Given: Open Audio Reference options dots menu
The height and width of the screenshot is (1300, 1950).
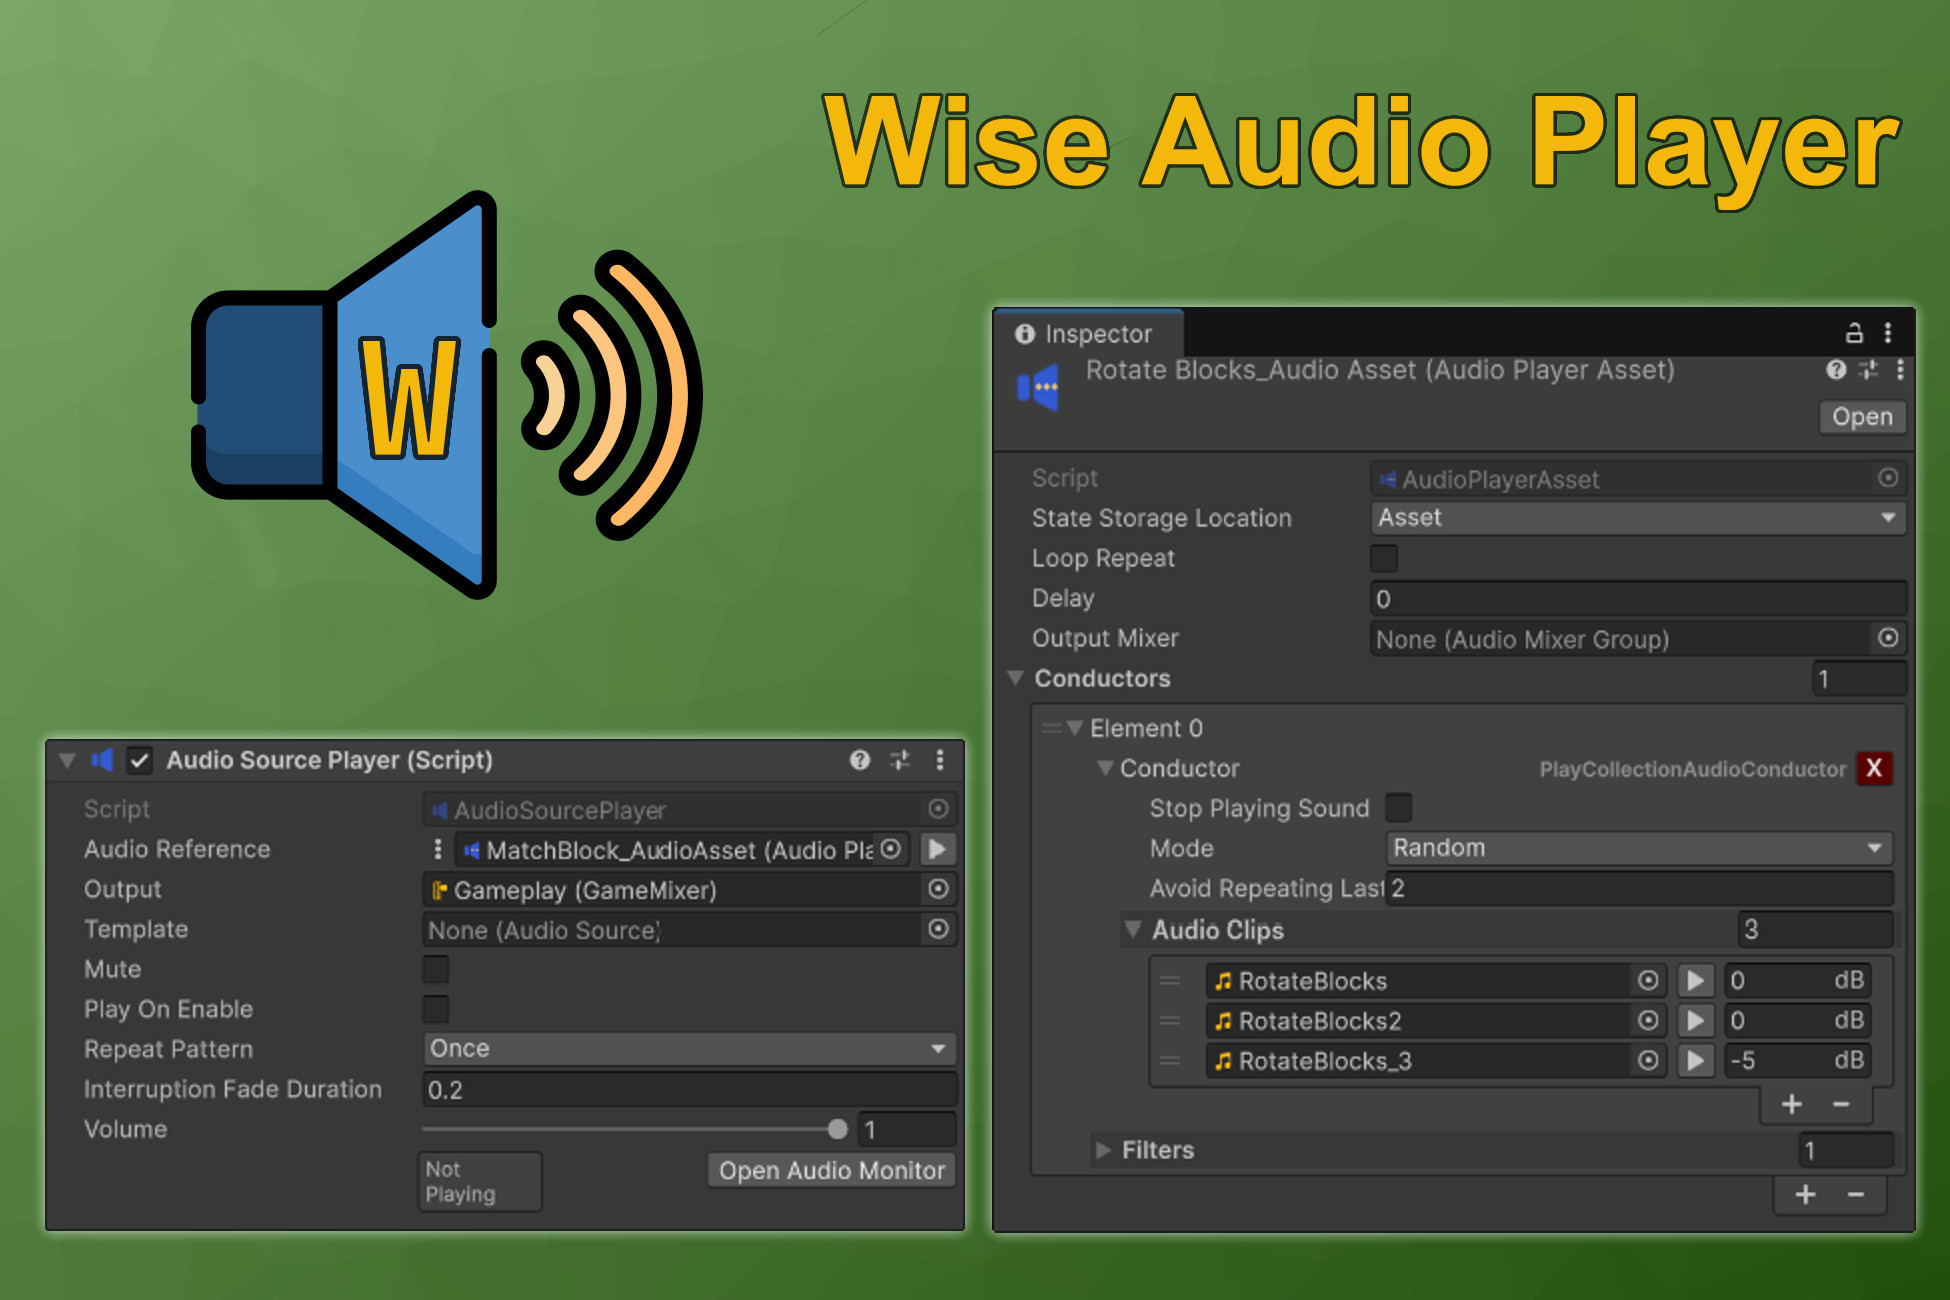Looking at the screenshot, I should point(437,849).
